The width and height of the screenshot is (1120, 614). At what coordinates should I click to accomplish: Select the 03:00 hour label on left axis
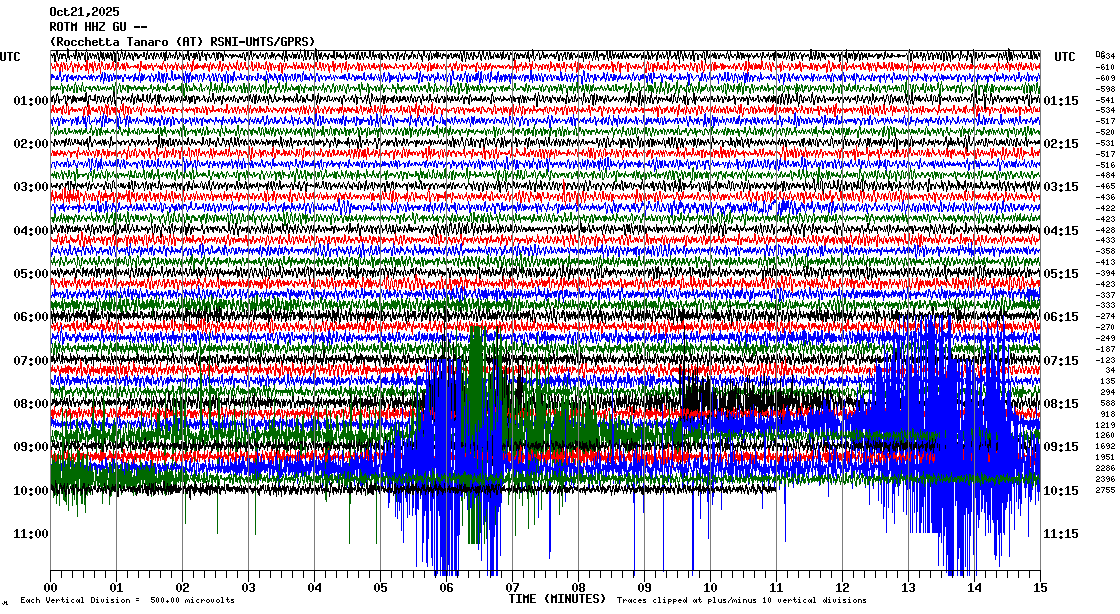[x=31, y=187]
